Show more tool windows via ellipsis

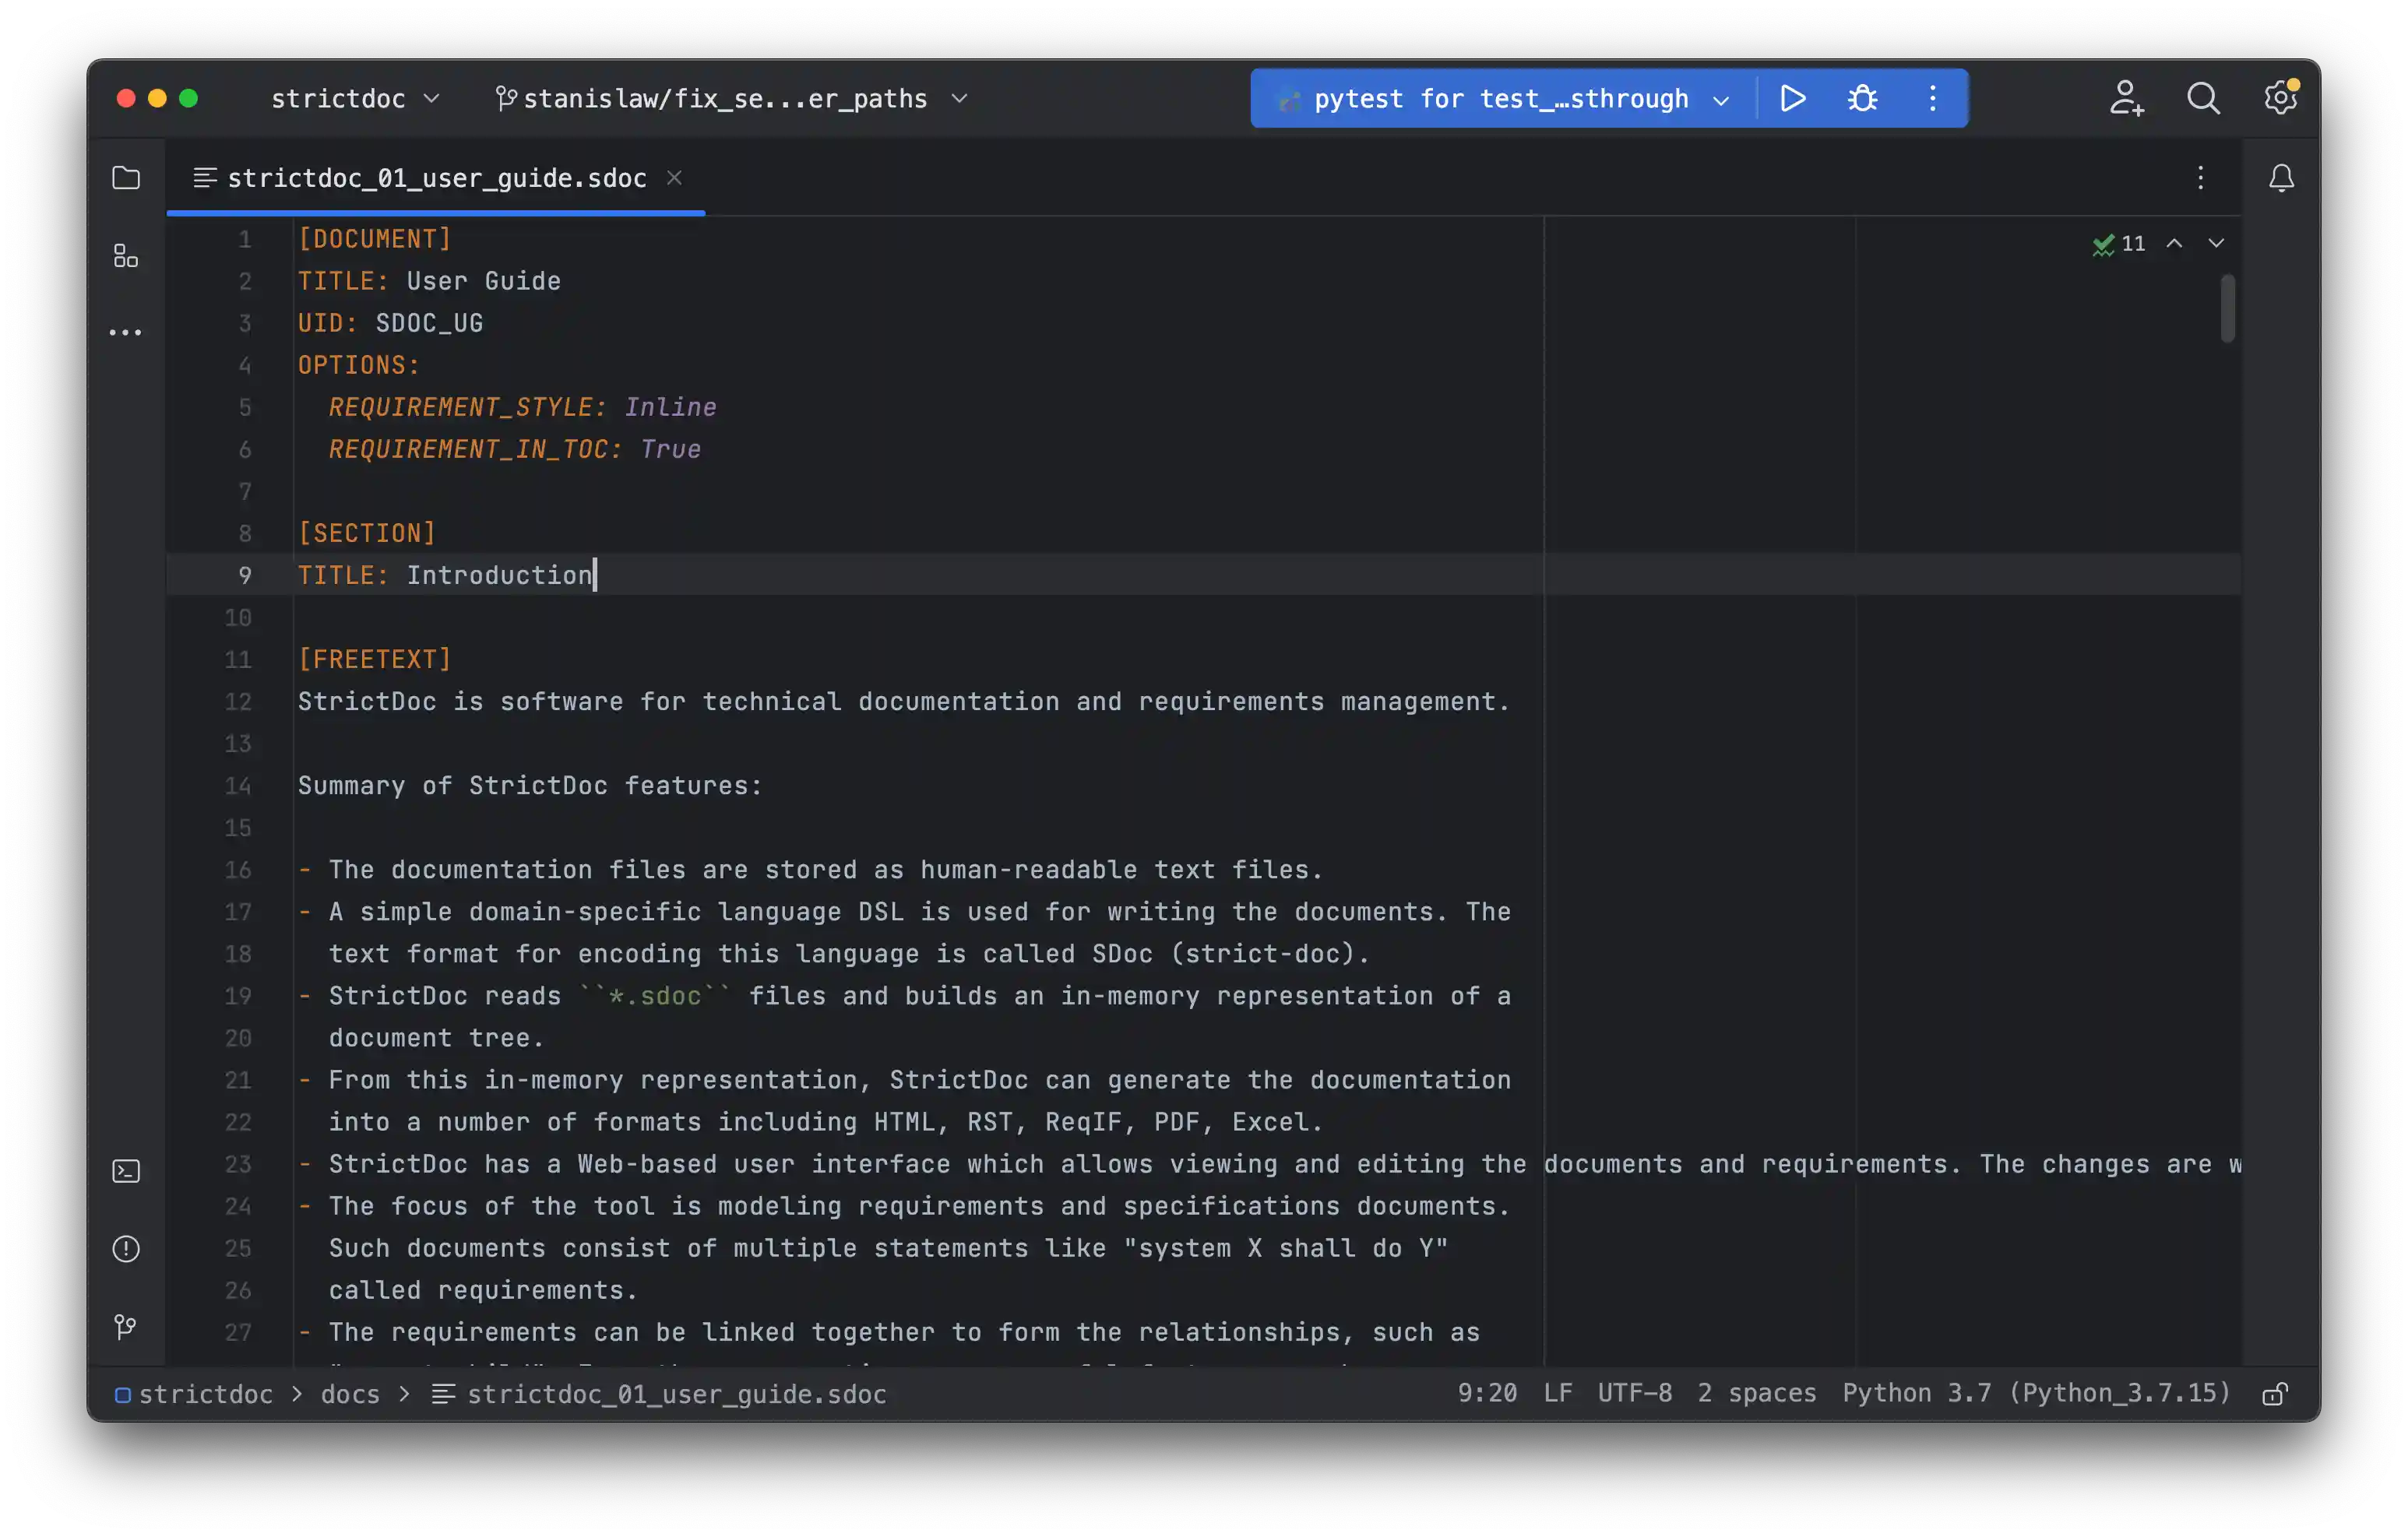(126, 333)
